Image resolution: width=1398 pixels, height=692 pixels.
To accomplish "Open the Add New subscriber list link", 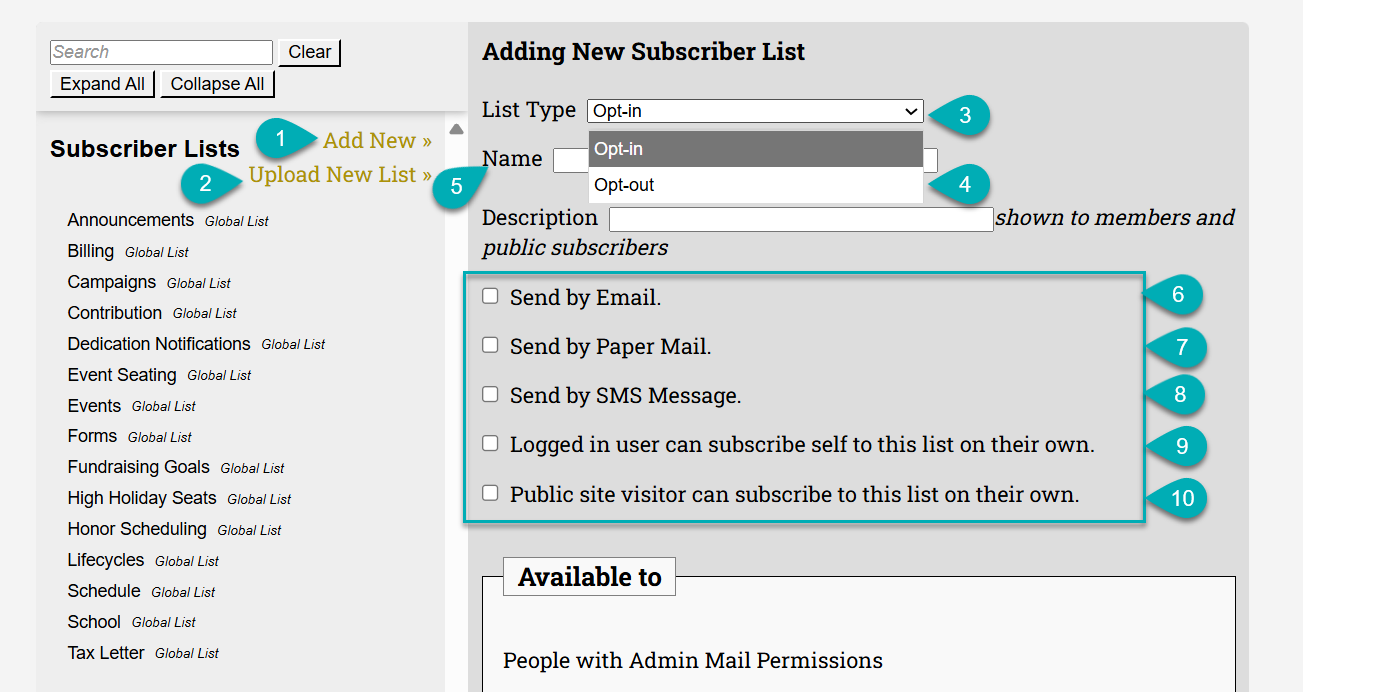I will (377, 140).
